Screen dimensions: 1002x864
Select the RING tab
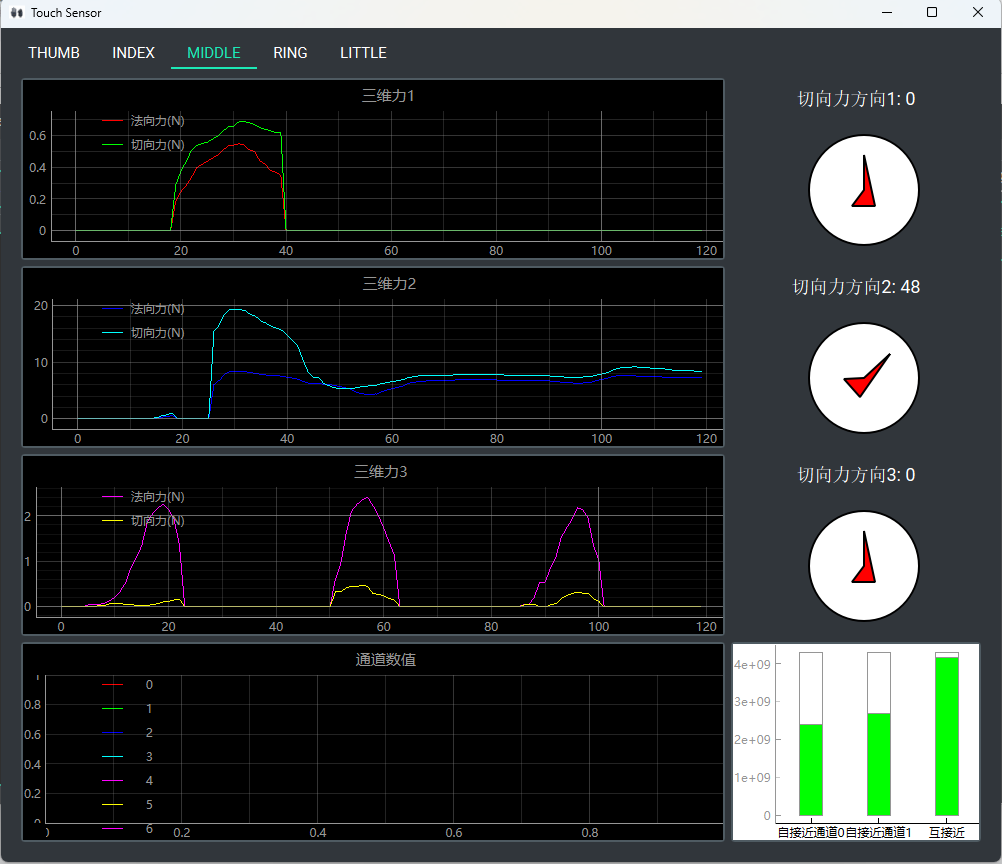point(290,53)
